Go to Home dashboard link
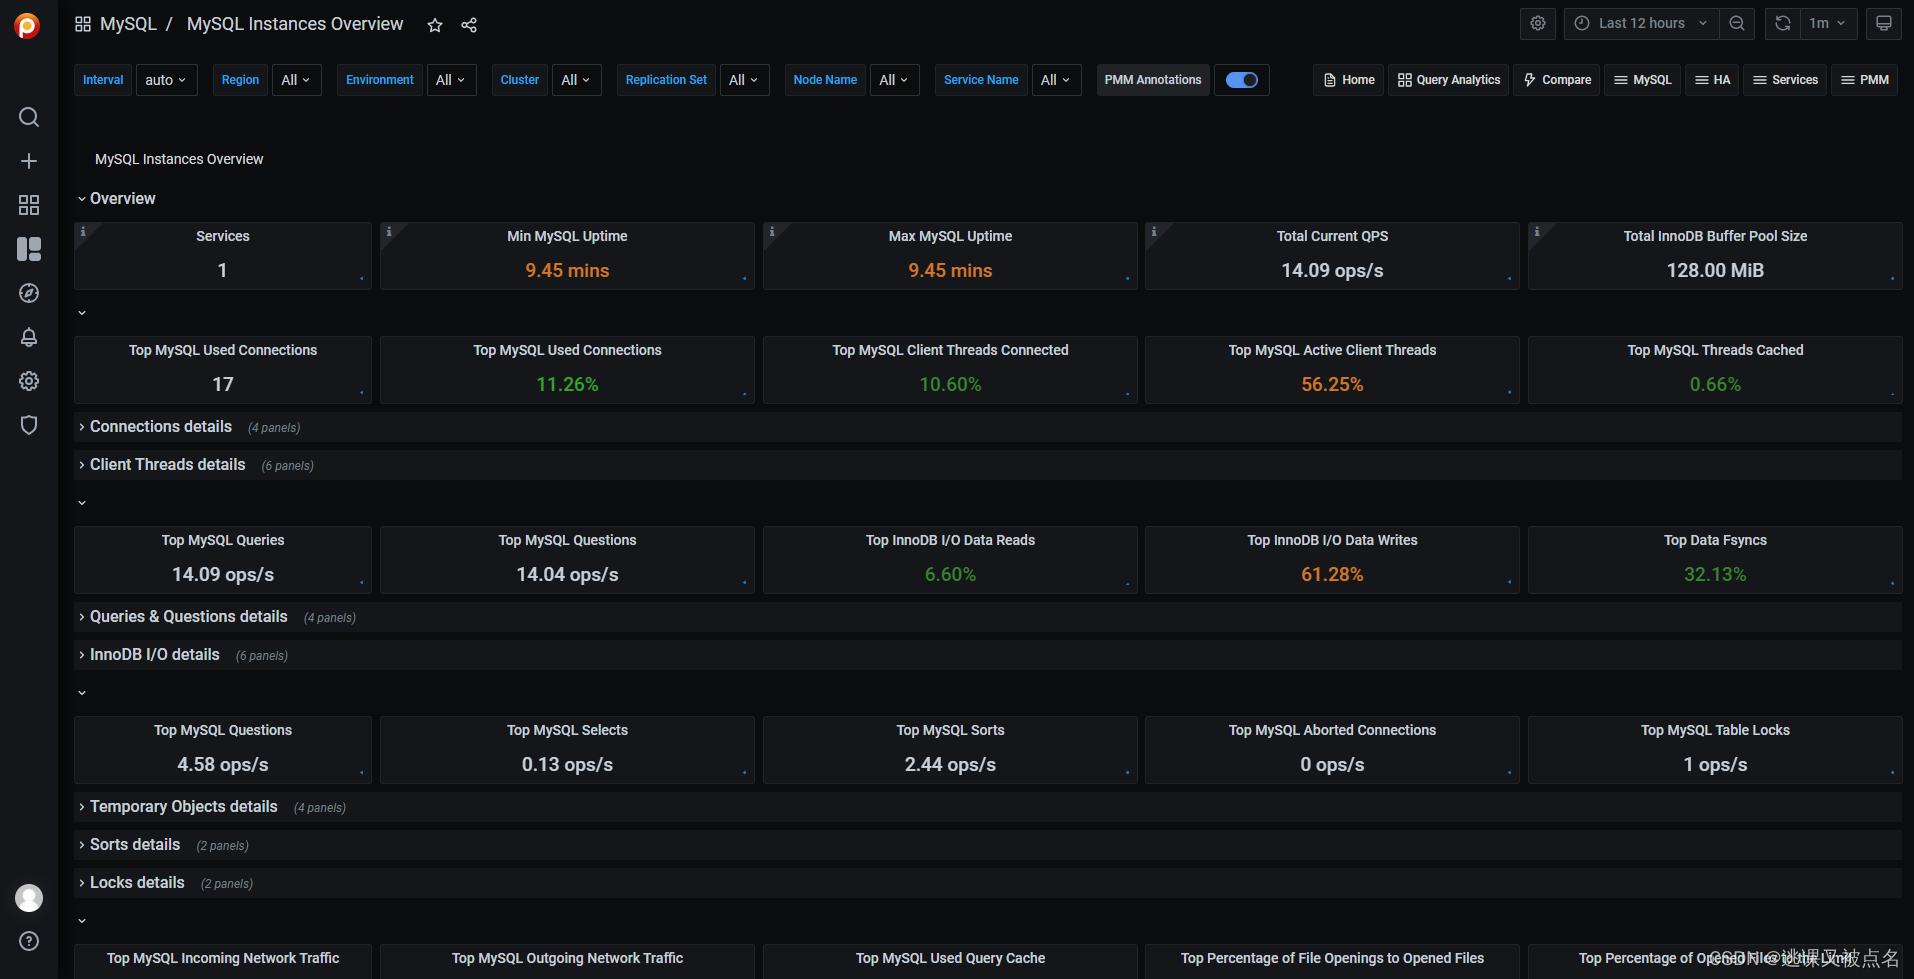Viewport: 1914px width, 979px height. tap(1348, 80)
